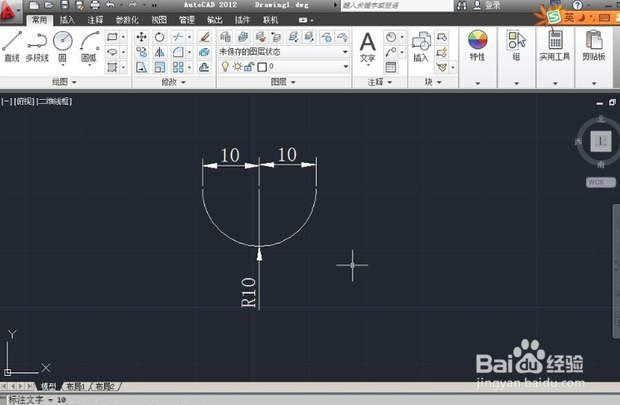Open the 布局1 layout tab
The image size is (620, 405).
pyautogui.click(x=76, y=386)
